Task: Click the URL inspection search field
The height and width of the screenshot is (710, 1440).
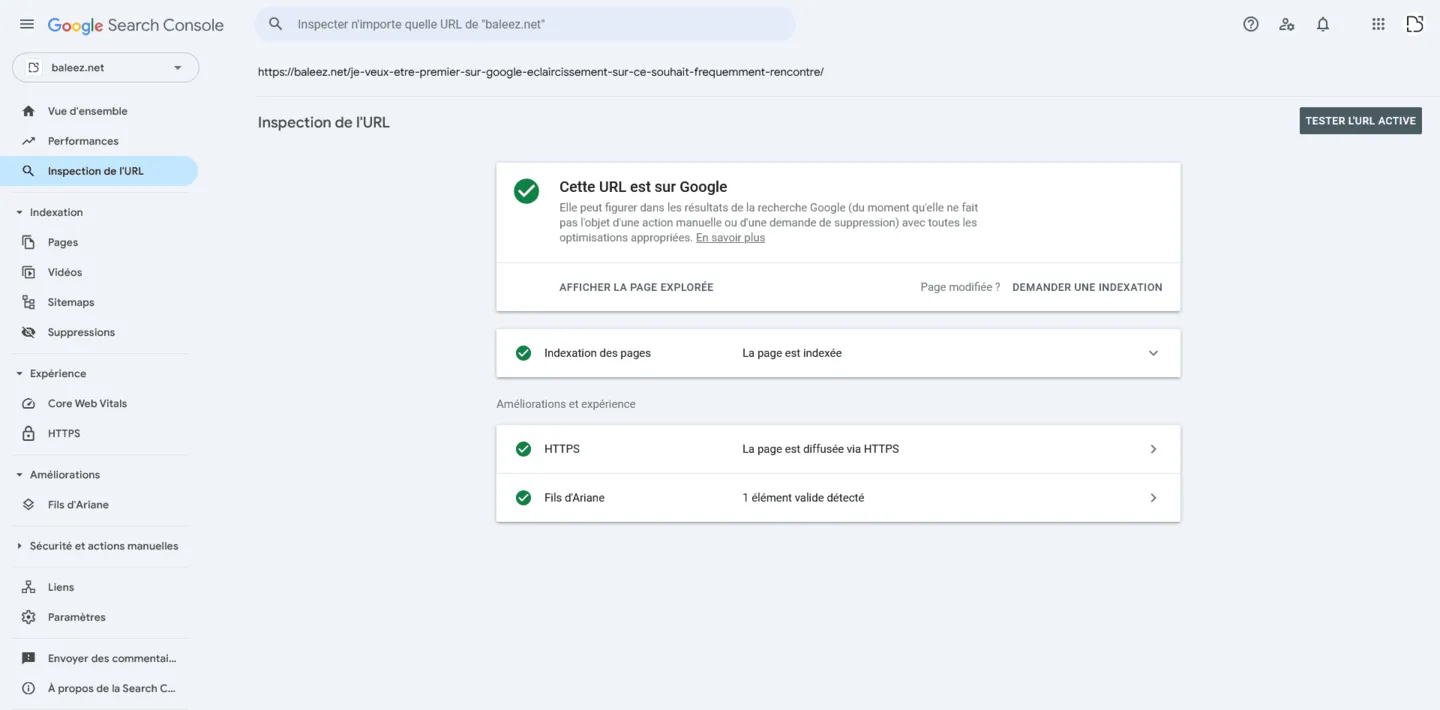Action: point(525,23)
